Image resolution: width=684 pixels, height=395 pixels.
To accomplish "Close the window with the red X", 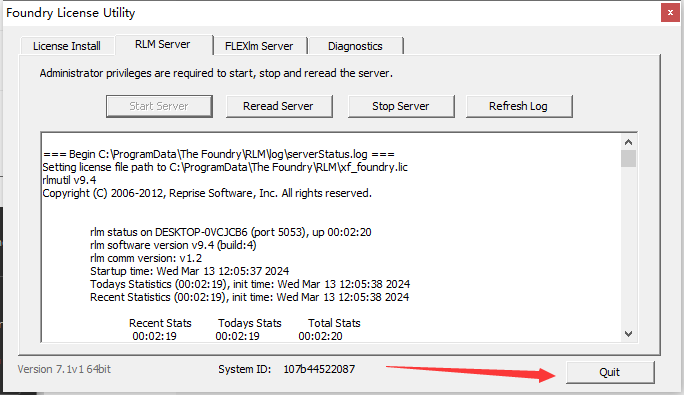I will [x=670, y=13].
